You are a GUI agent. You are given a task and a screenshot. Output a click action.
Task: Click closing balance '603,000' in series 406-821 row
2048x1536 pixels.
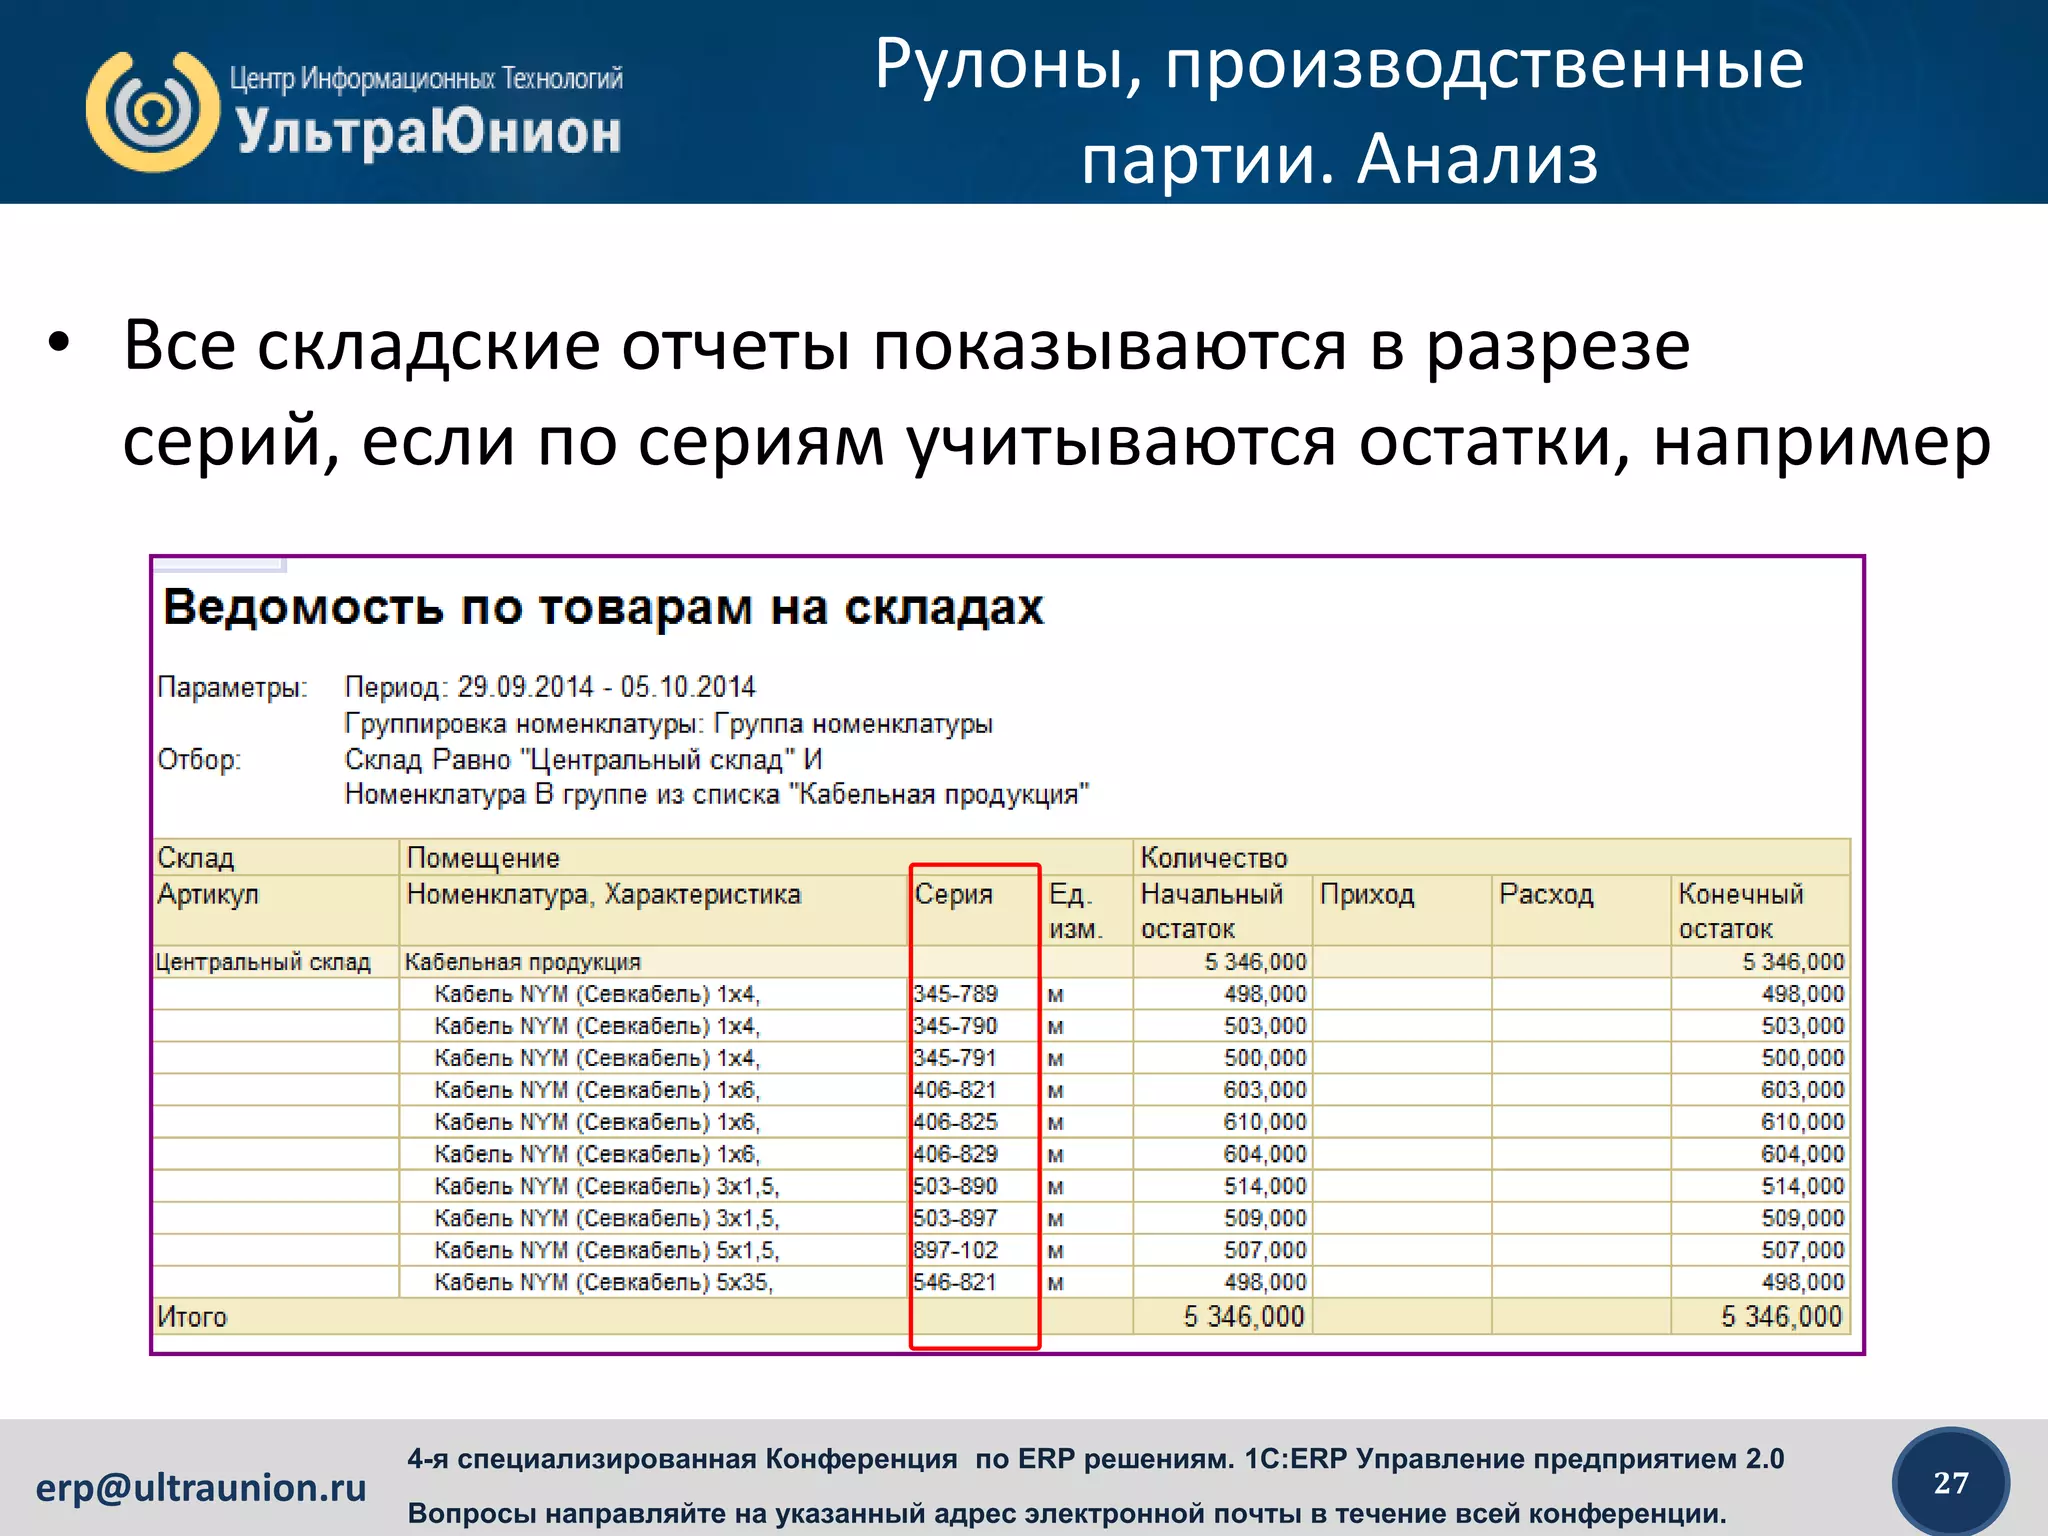click(x=1803, y=1090)
